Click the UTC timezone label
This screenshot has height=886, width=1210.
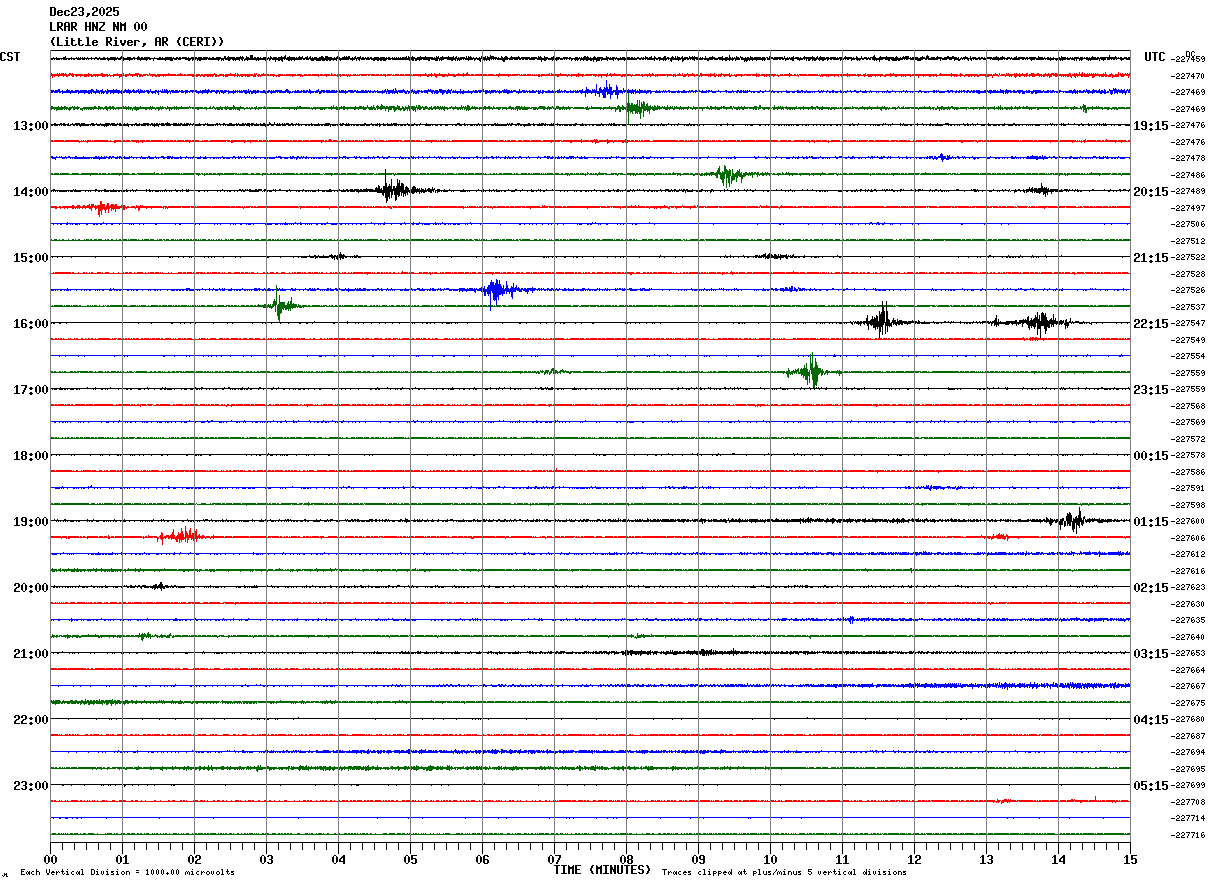(1155, 57)
